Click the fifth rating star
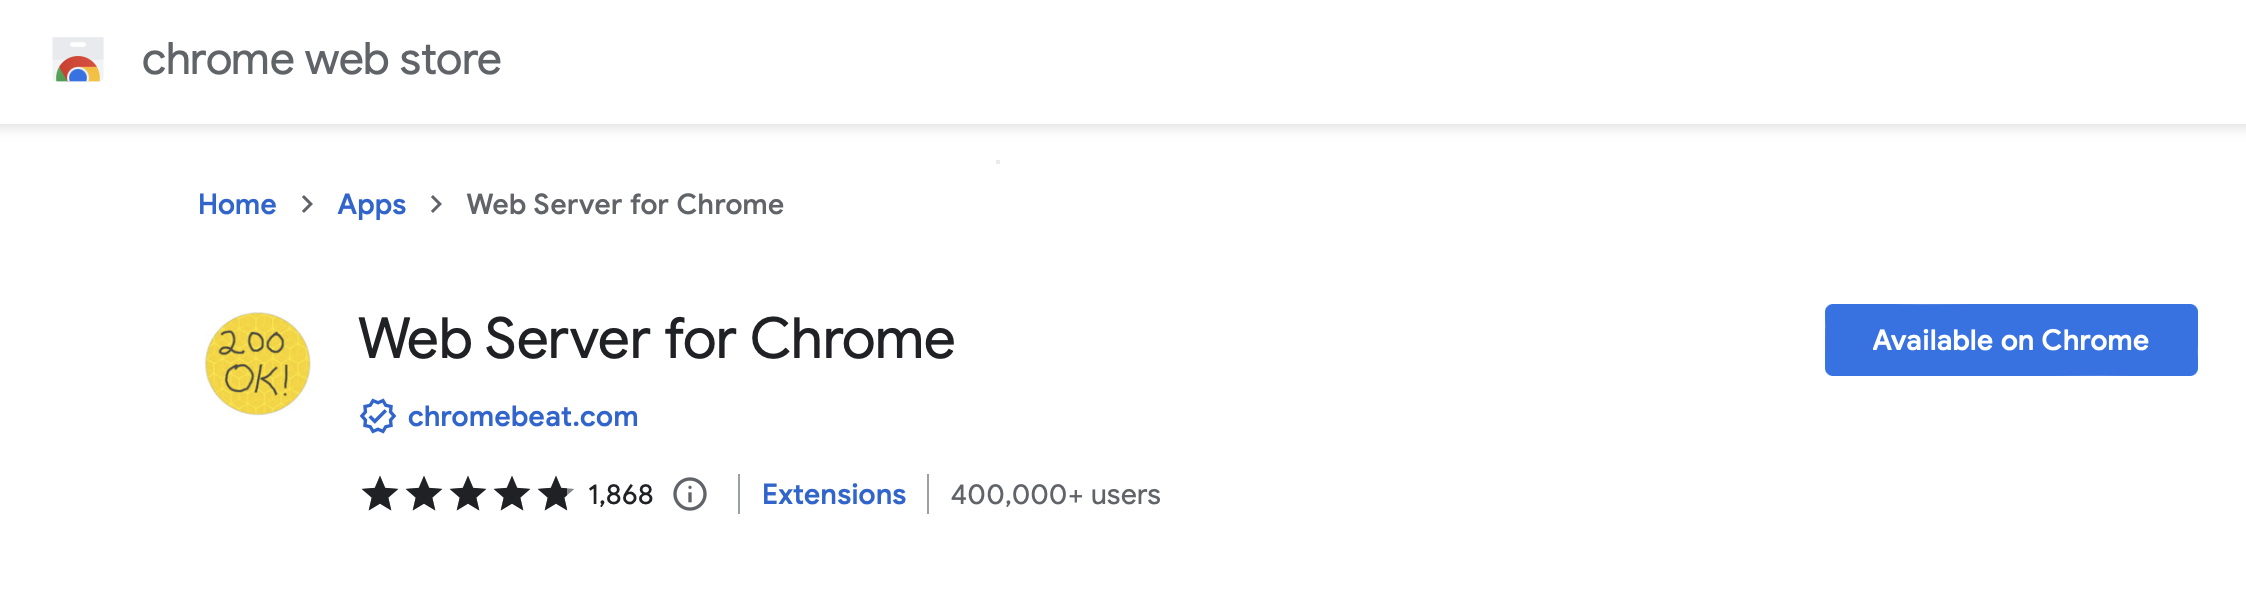This screenshot has width=2246, height=592. (556, 494)
